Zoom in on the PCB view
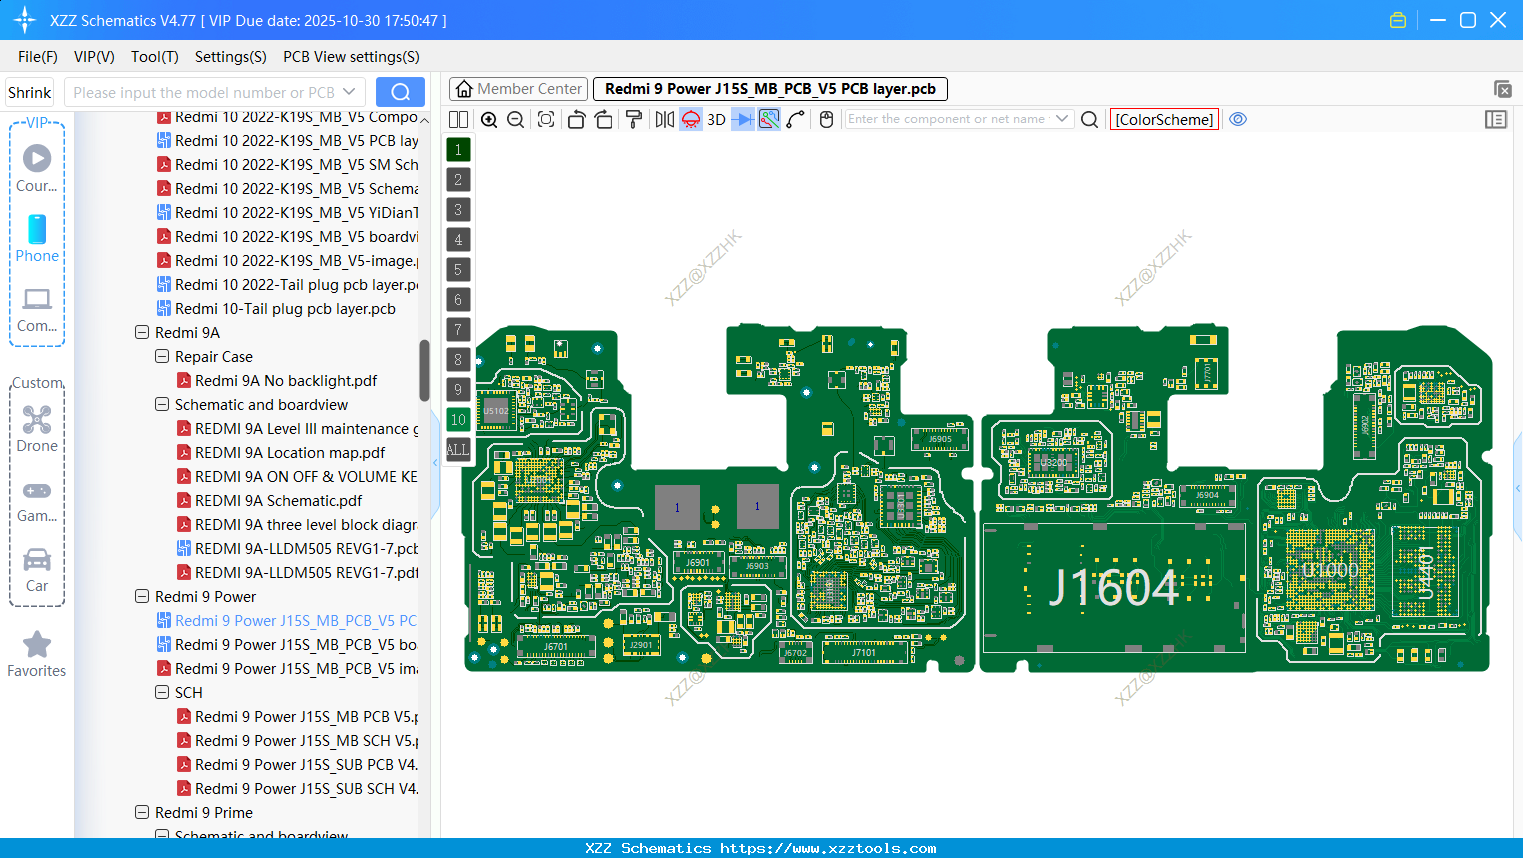Image resolution: width=1523 pixels, height=858 pixels. [x=489, y=120]
